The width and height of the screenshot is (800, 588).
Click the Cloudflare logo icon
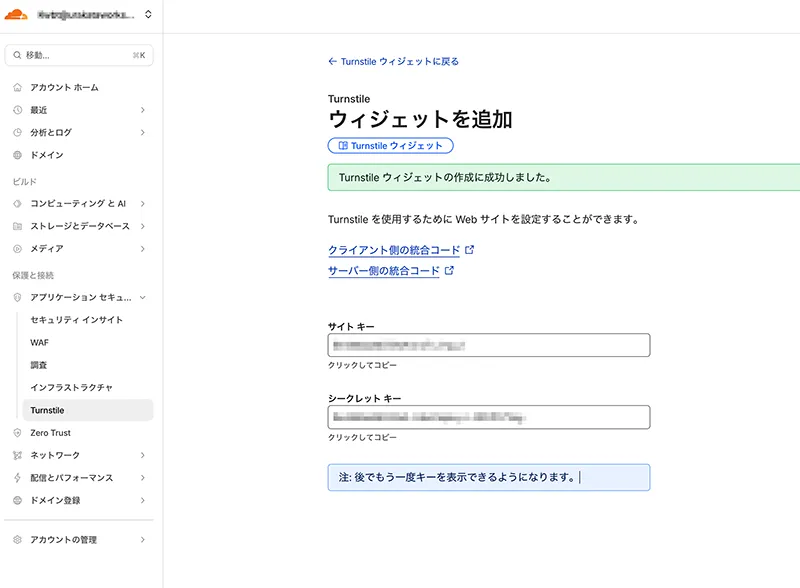[x=17, y=15]
